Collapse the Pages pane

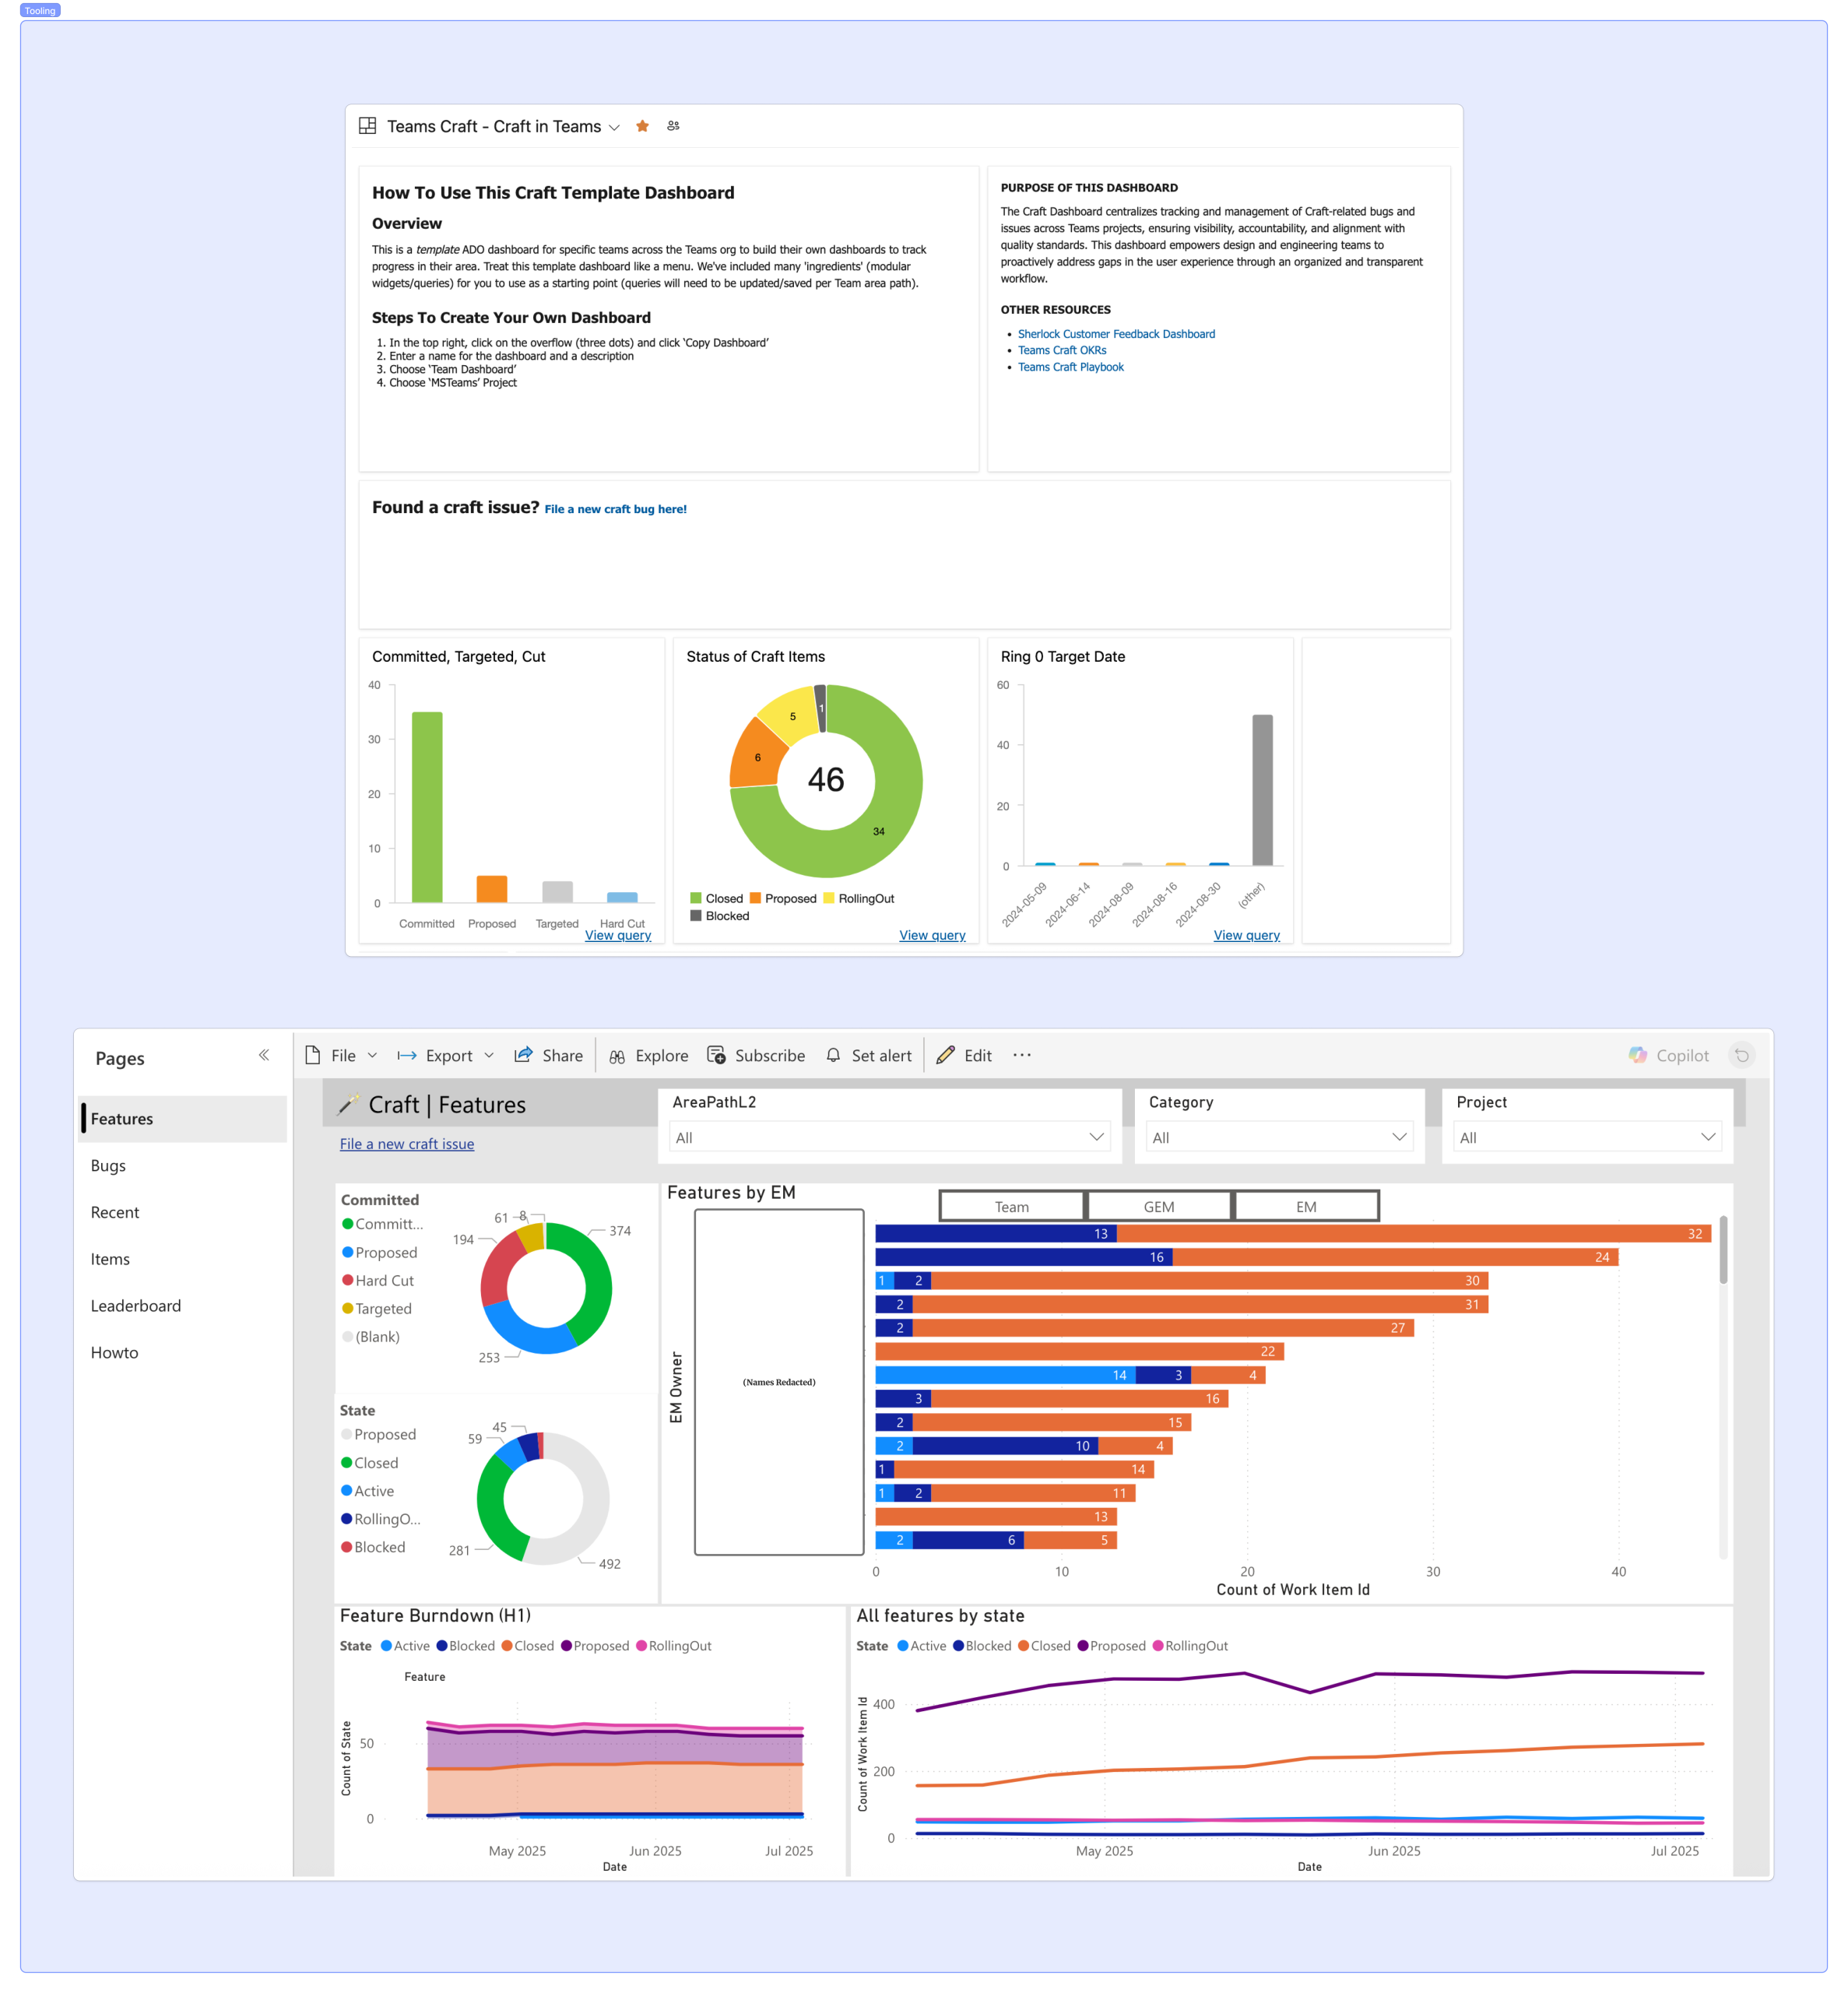pos(264,1055)
